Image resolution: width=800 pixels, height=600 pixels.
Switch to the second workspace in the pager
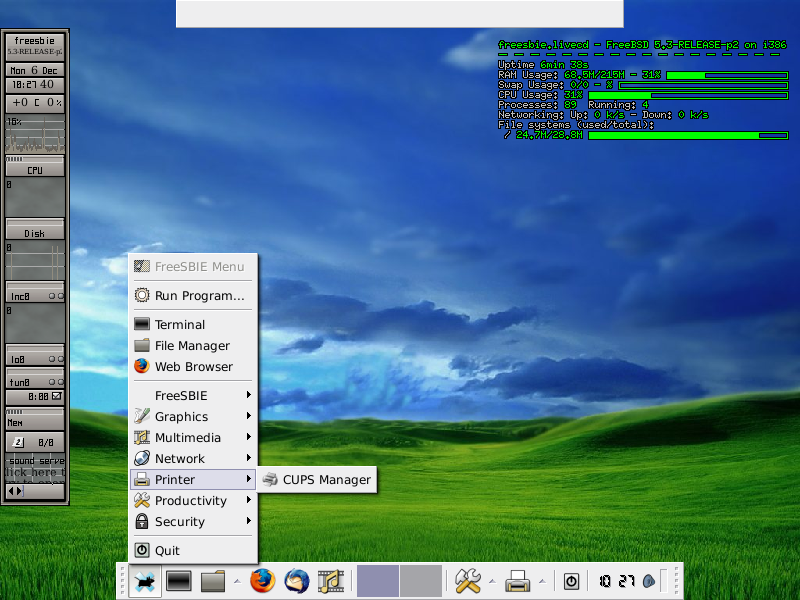click(421, 581)
